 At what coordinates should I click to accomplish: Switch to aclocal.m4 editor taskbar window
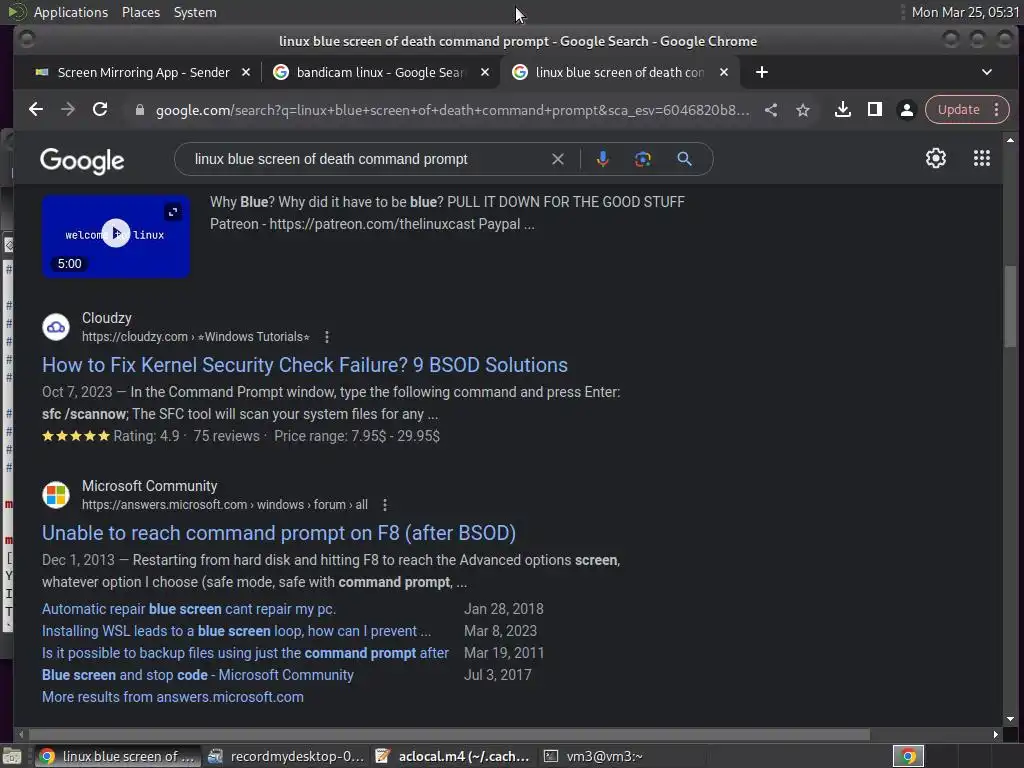point(454,756)
